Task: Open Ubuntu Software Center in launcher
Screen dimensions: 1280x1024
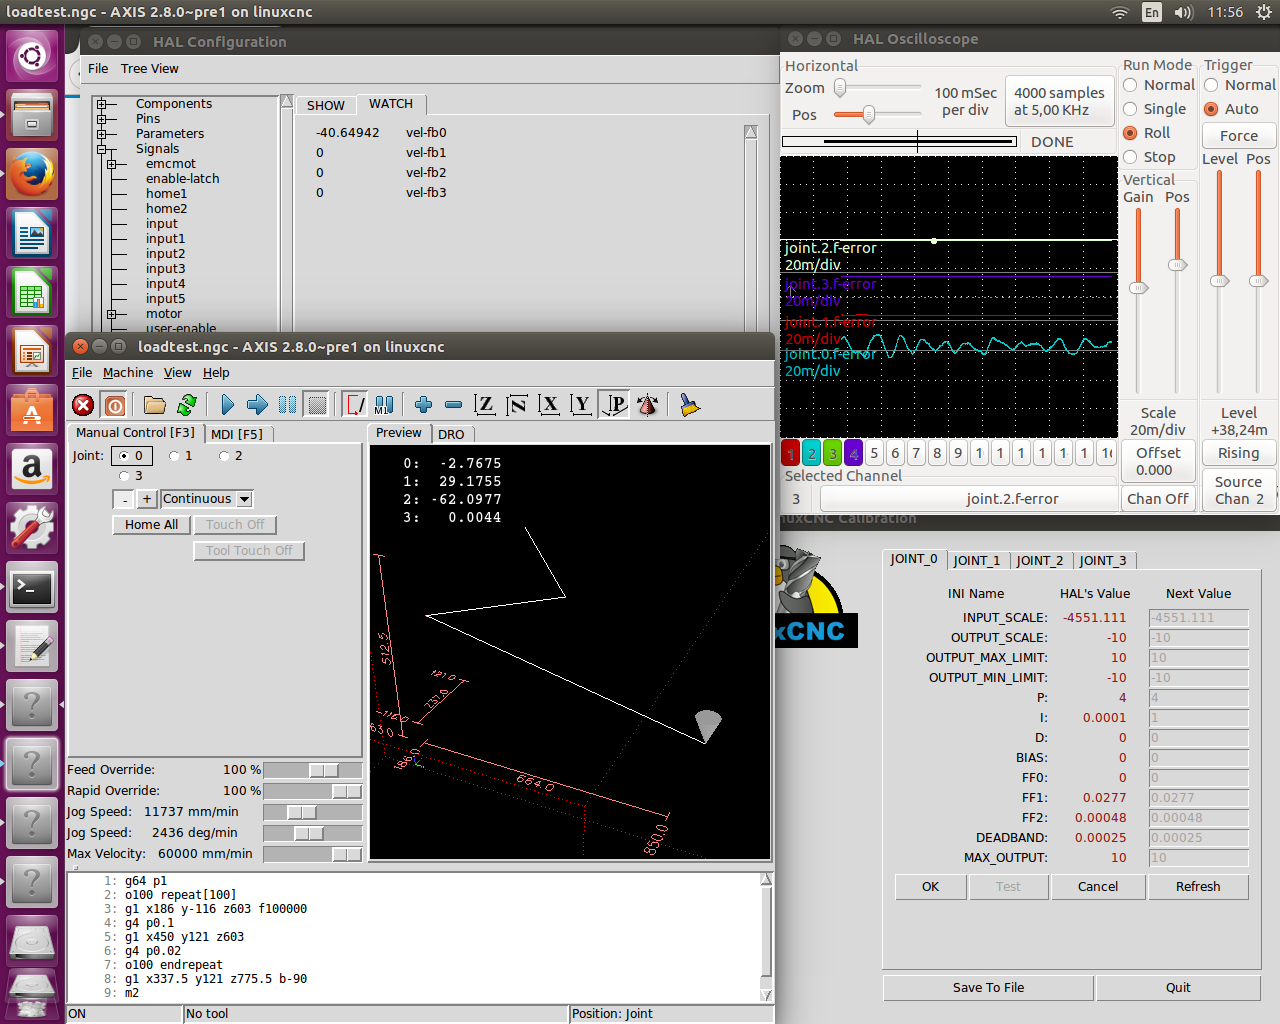Action: pos(32,410)
